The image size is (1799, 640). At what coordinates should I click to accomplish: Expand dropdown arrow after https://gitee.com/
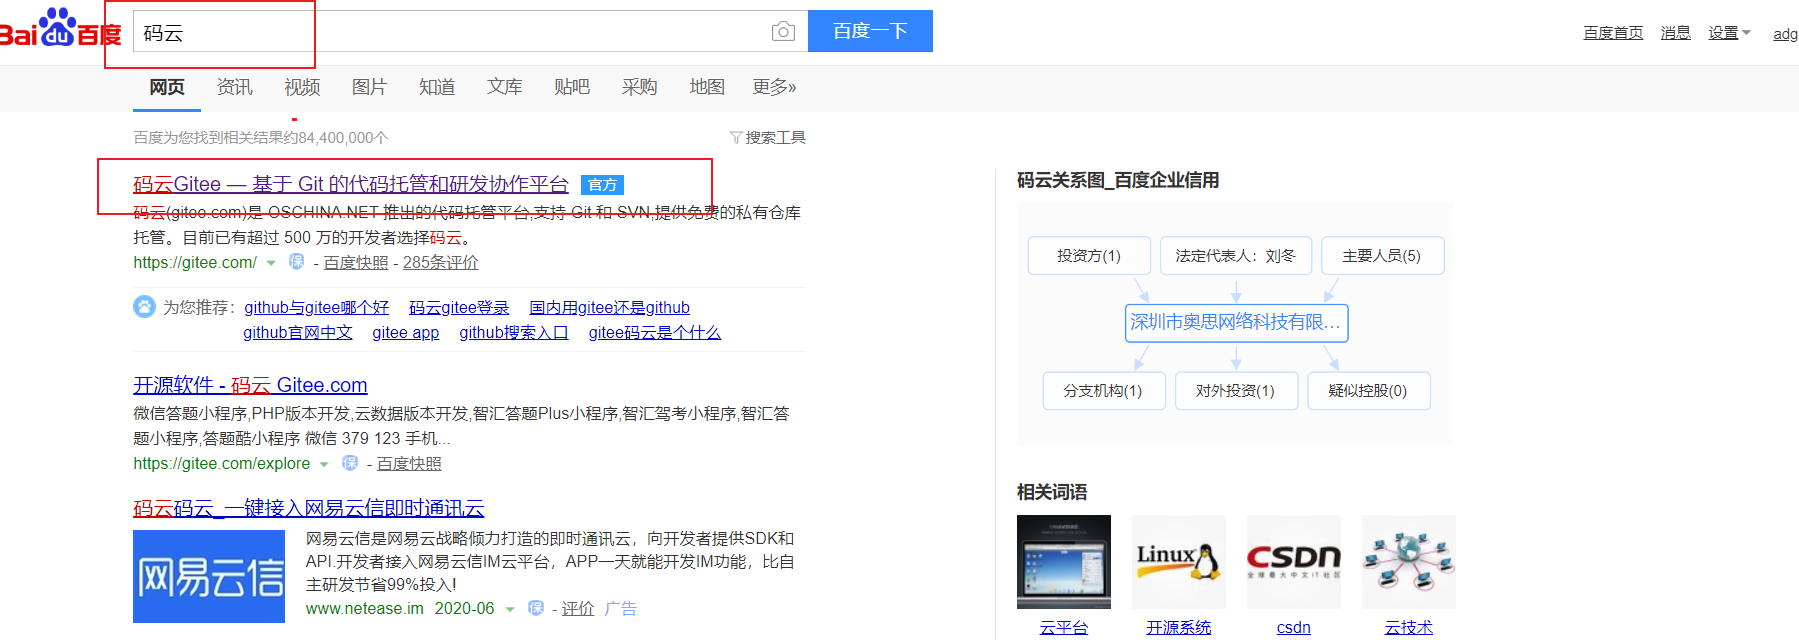tap(271, 263)
